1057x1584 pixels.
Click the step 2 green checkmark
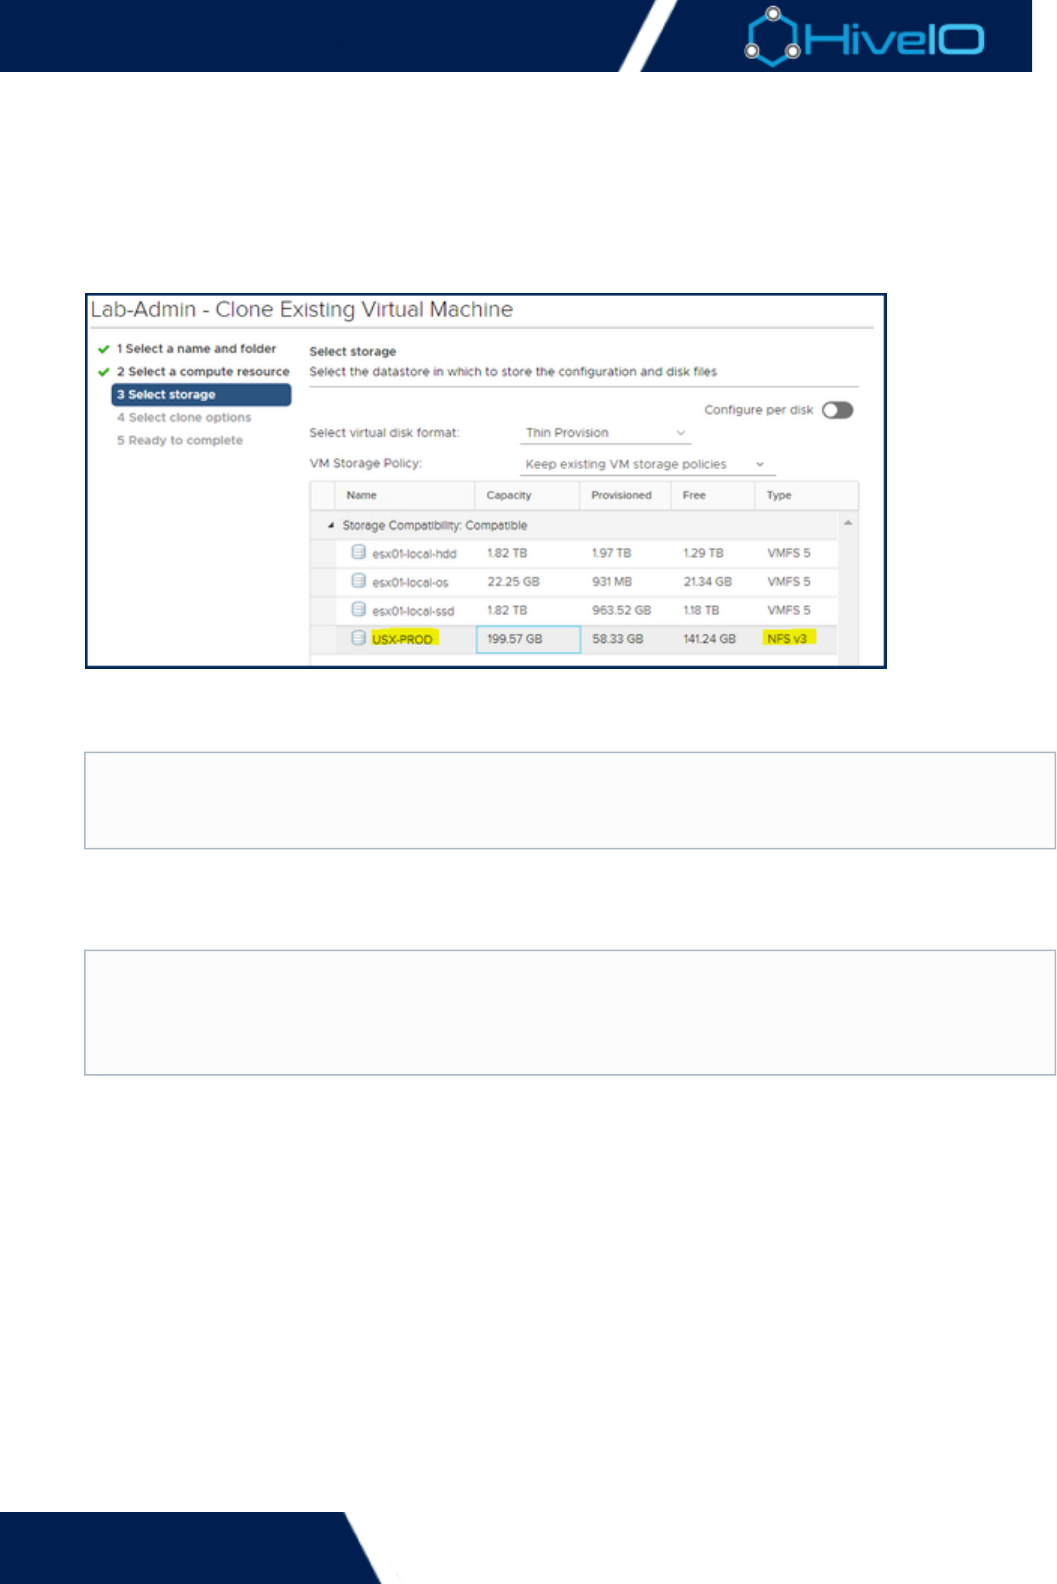[103, 372]
